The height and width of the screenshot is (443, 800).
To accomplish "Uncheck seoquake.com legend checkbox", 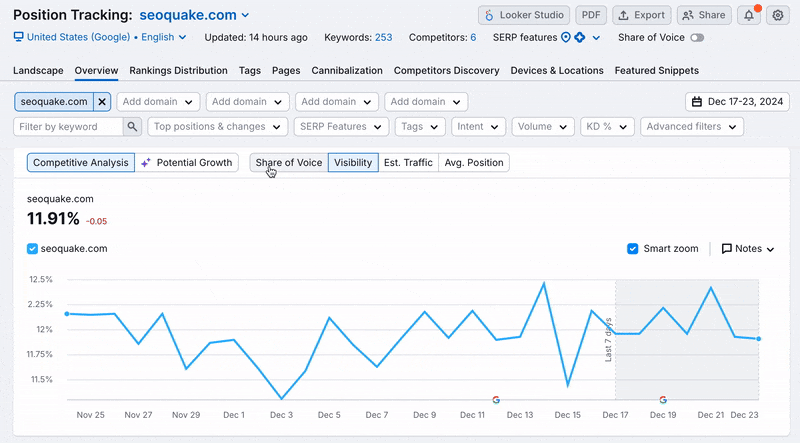I will [x=33, y=249].
